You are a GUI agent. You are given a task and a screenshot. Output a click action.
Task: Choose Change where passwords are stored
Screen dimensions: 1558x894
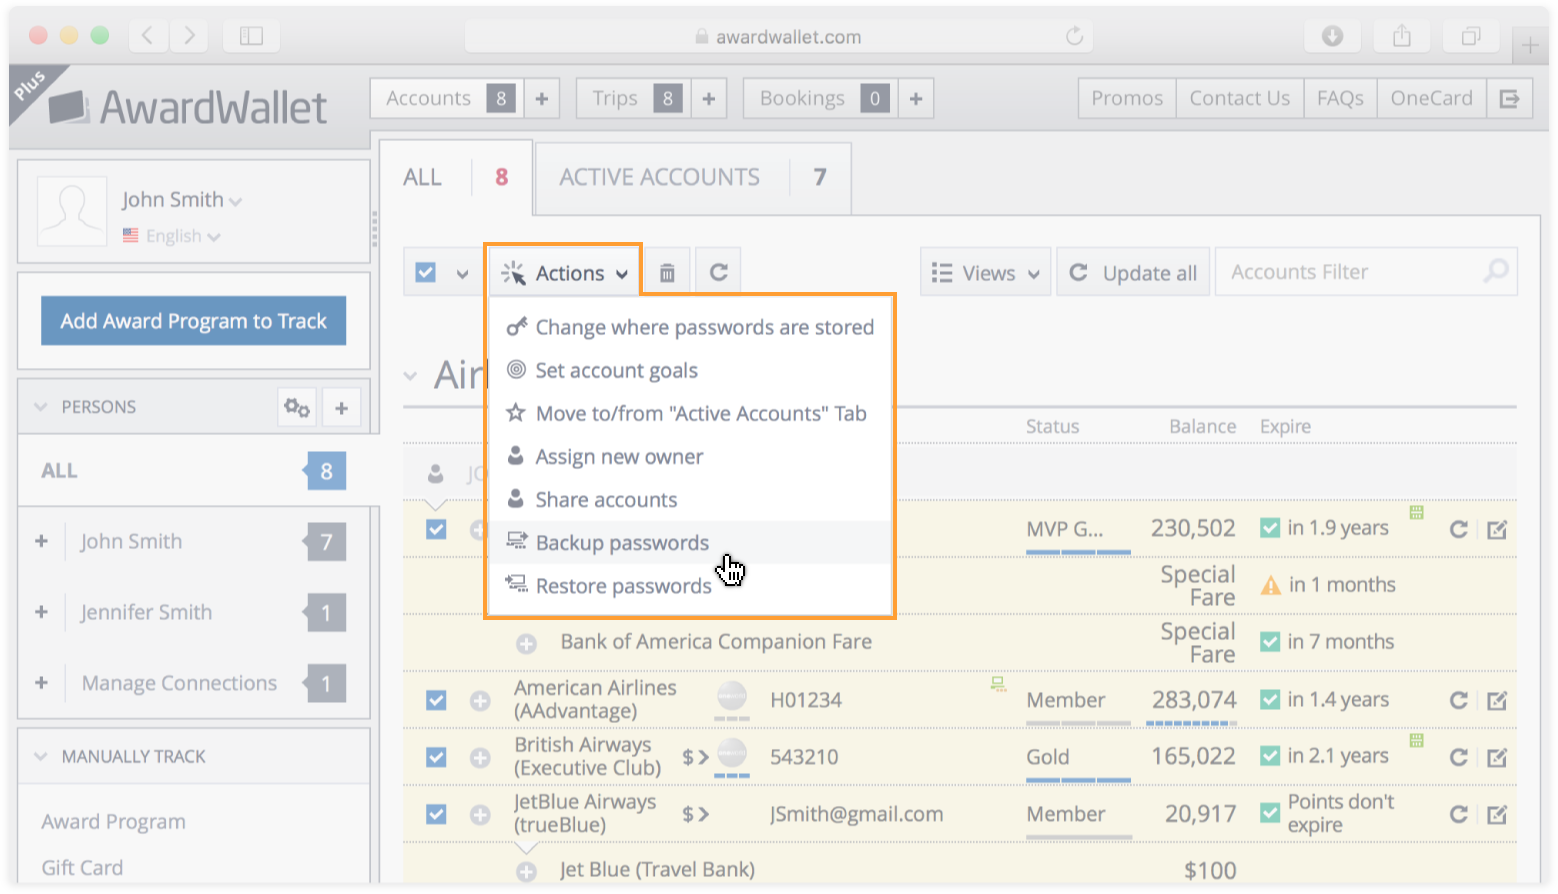point(690,327)
